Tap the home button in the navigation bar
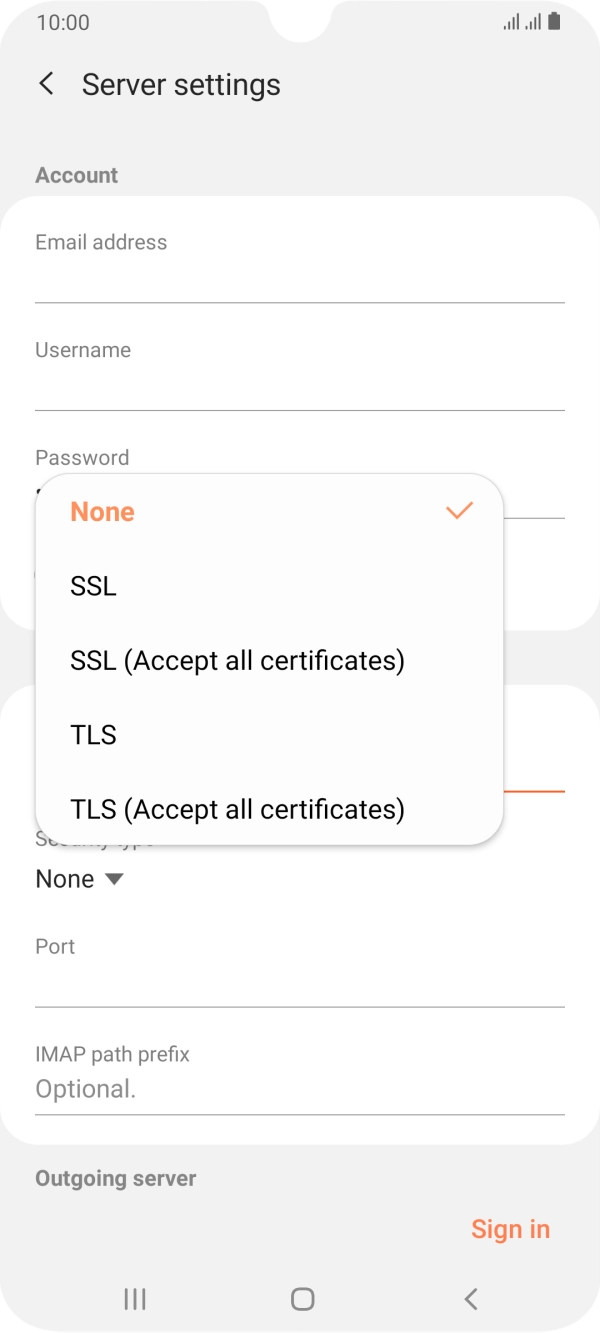The image size is (600, 1333). point(300,1299)
